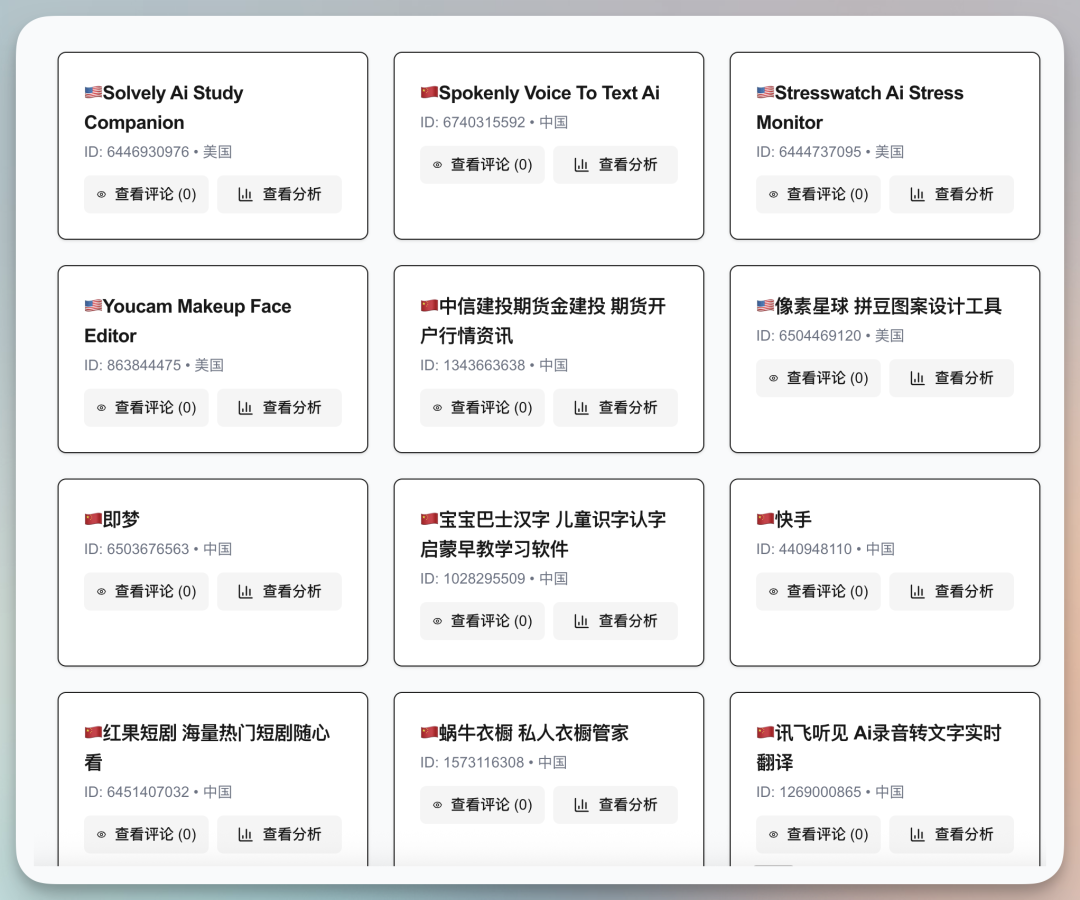
Task: Click the ID line 6446930976 • 美国
Action: point(158,151)
